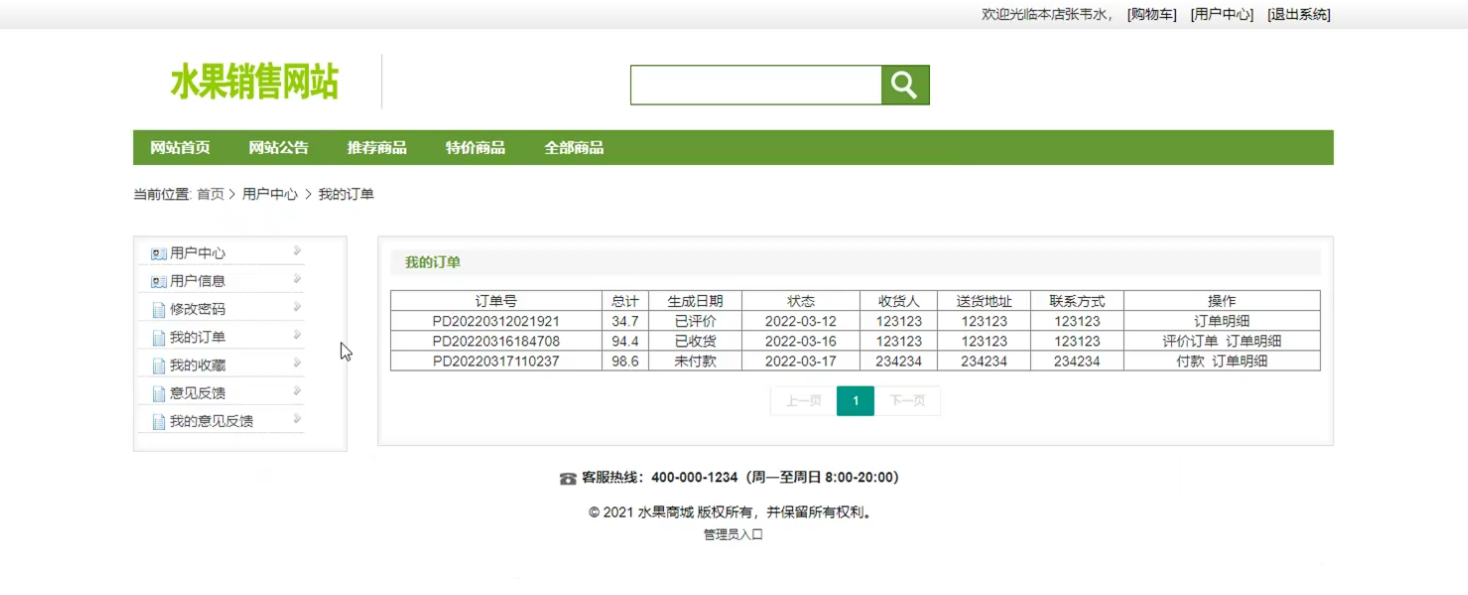Open the top-bar 用户中心 link
Screen dimensions: 1468x595
(1222, 15)
